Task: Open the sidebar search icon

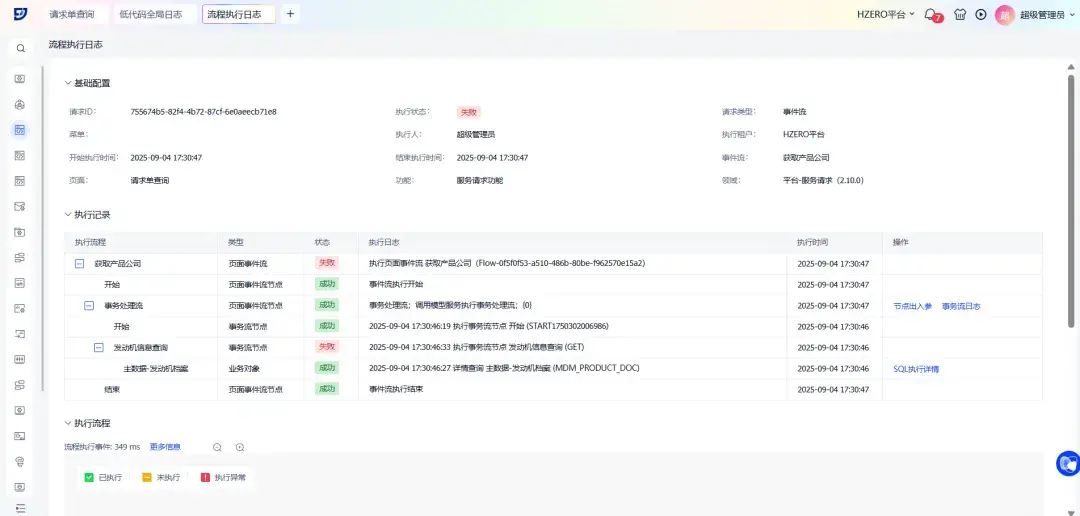Action: tap(21, 48)
